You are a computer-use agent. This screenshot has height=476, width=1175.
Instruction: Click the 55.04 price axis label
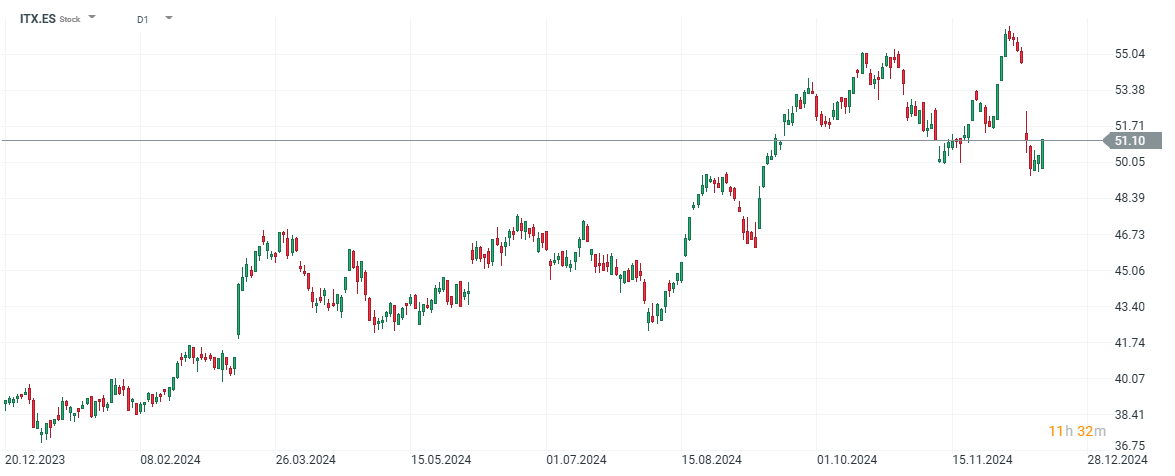click(1129, 54)
